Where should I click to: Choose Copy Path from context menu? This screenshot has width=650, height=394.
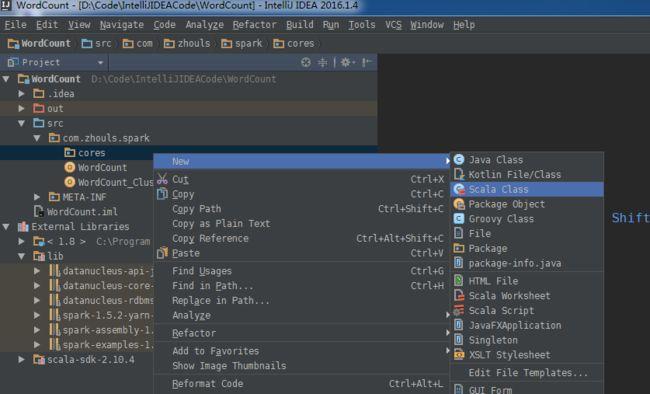click(x=302, y=209)
